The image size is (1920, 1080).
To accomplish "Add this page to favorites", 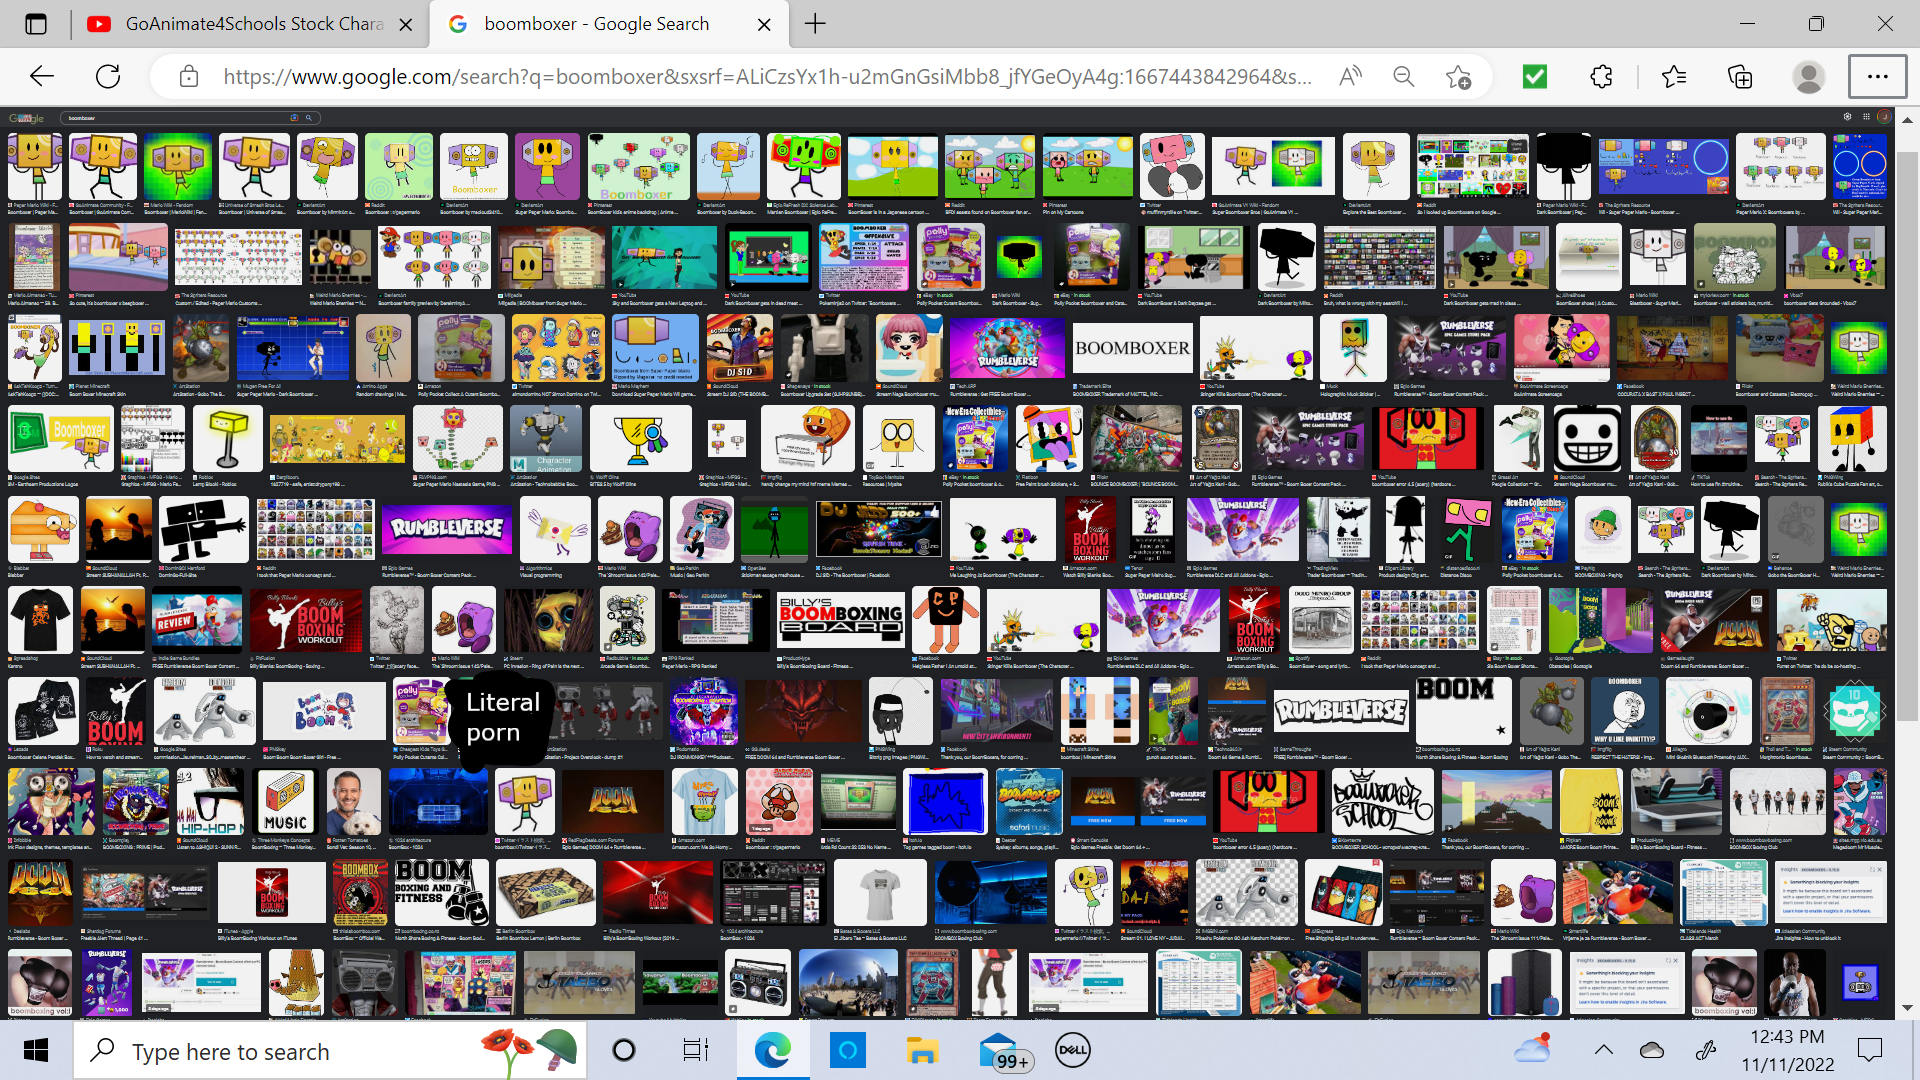I will point(1458,77).
